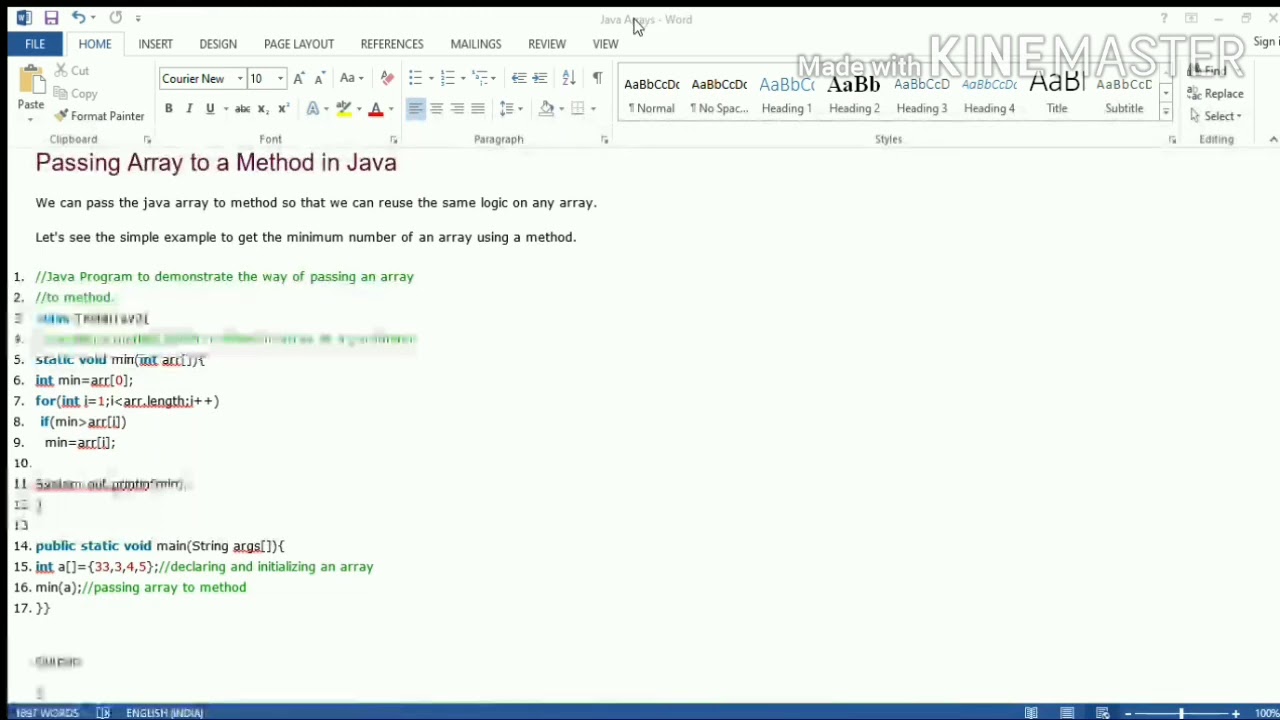
Task: Click the Numbering list icon
Action: (447, 78)
